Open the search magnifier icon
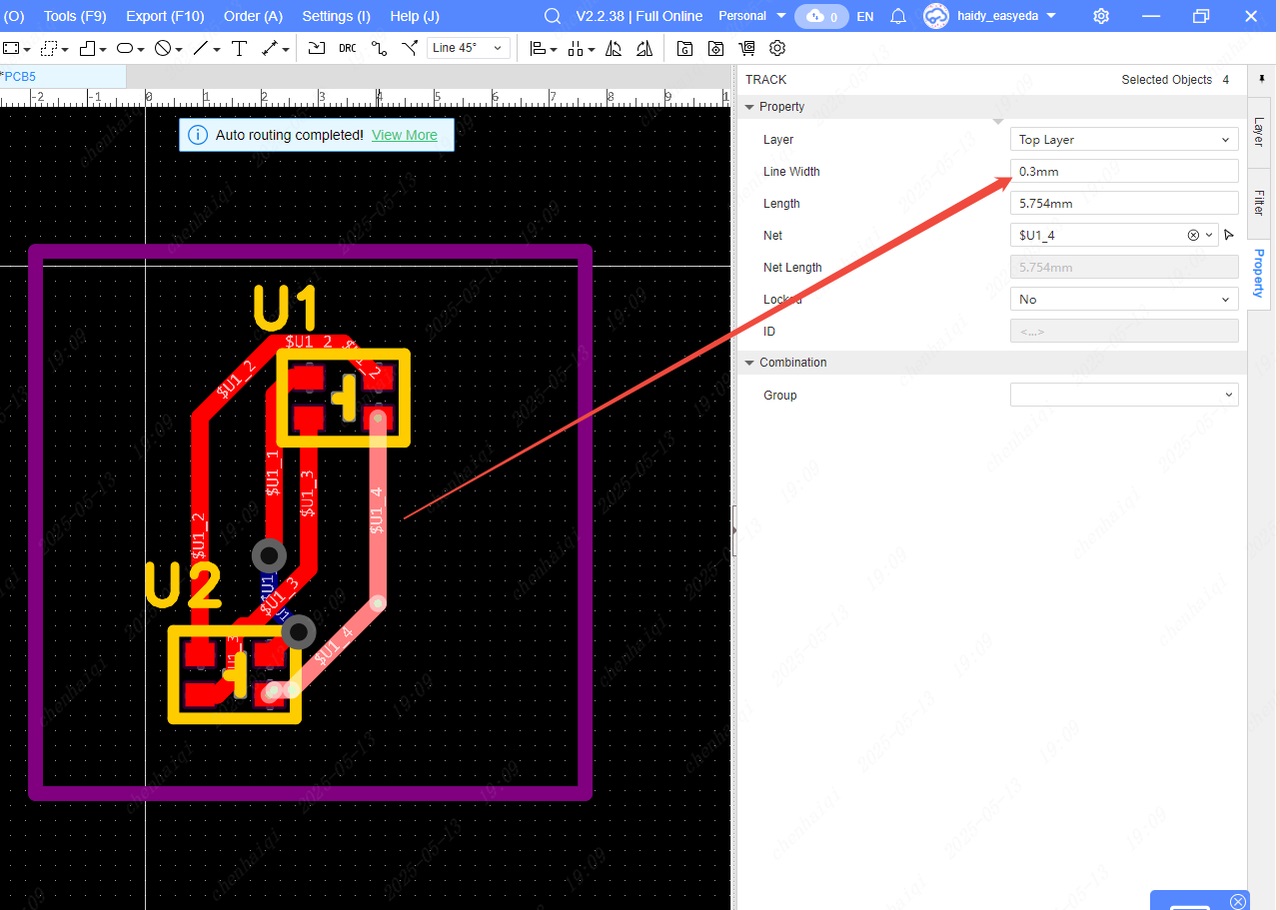The image size is (1280, 910). (x=552, y=16)
